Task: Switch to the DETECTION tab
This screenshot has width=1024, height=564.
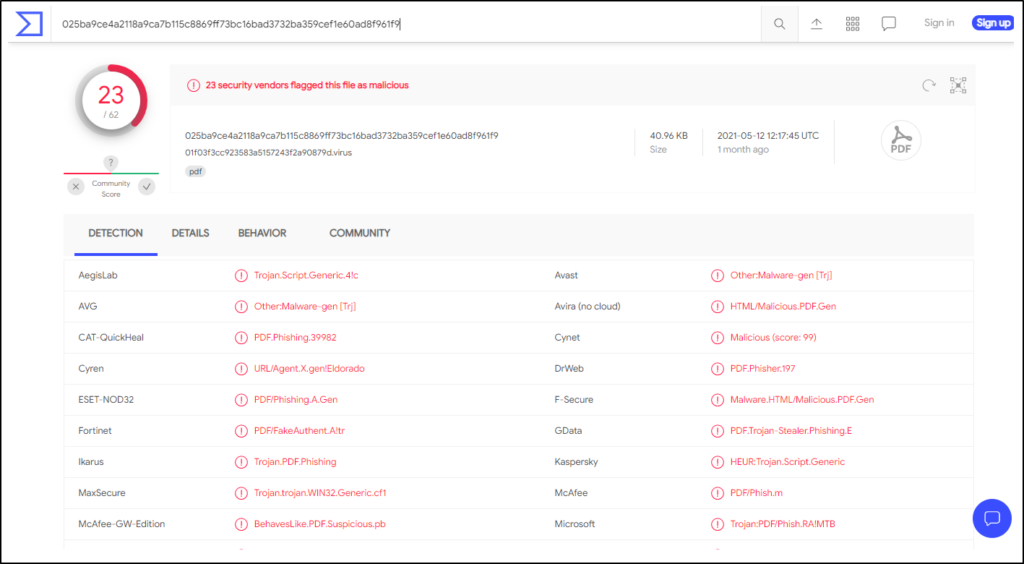Action: (x=116, y=233)
